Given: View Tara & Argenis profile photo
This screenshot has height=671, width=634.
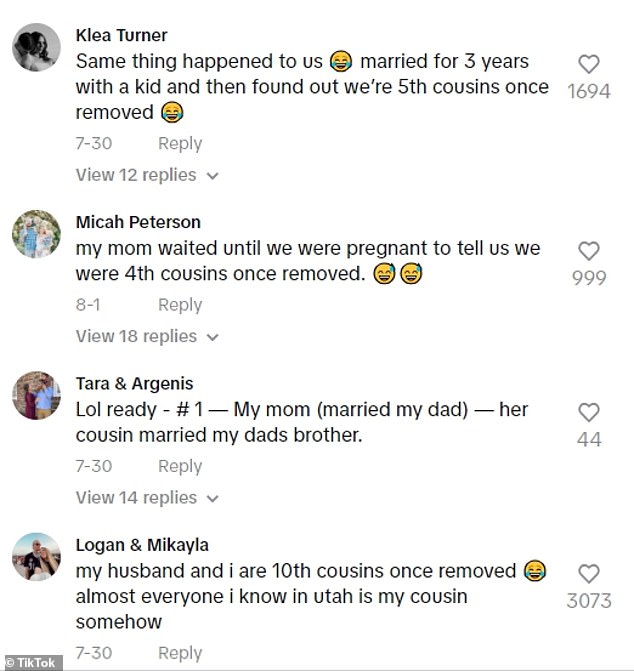Looking at the screenshot, I should (x=37, y=396).
